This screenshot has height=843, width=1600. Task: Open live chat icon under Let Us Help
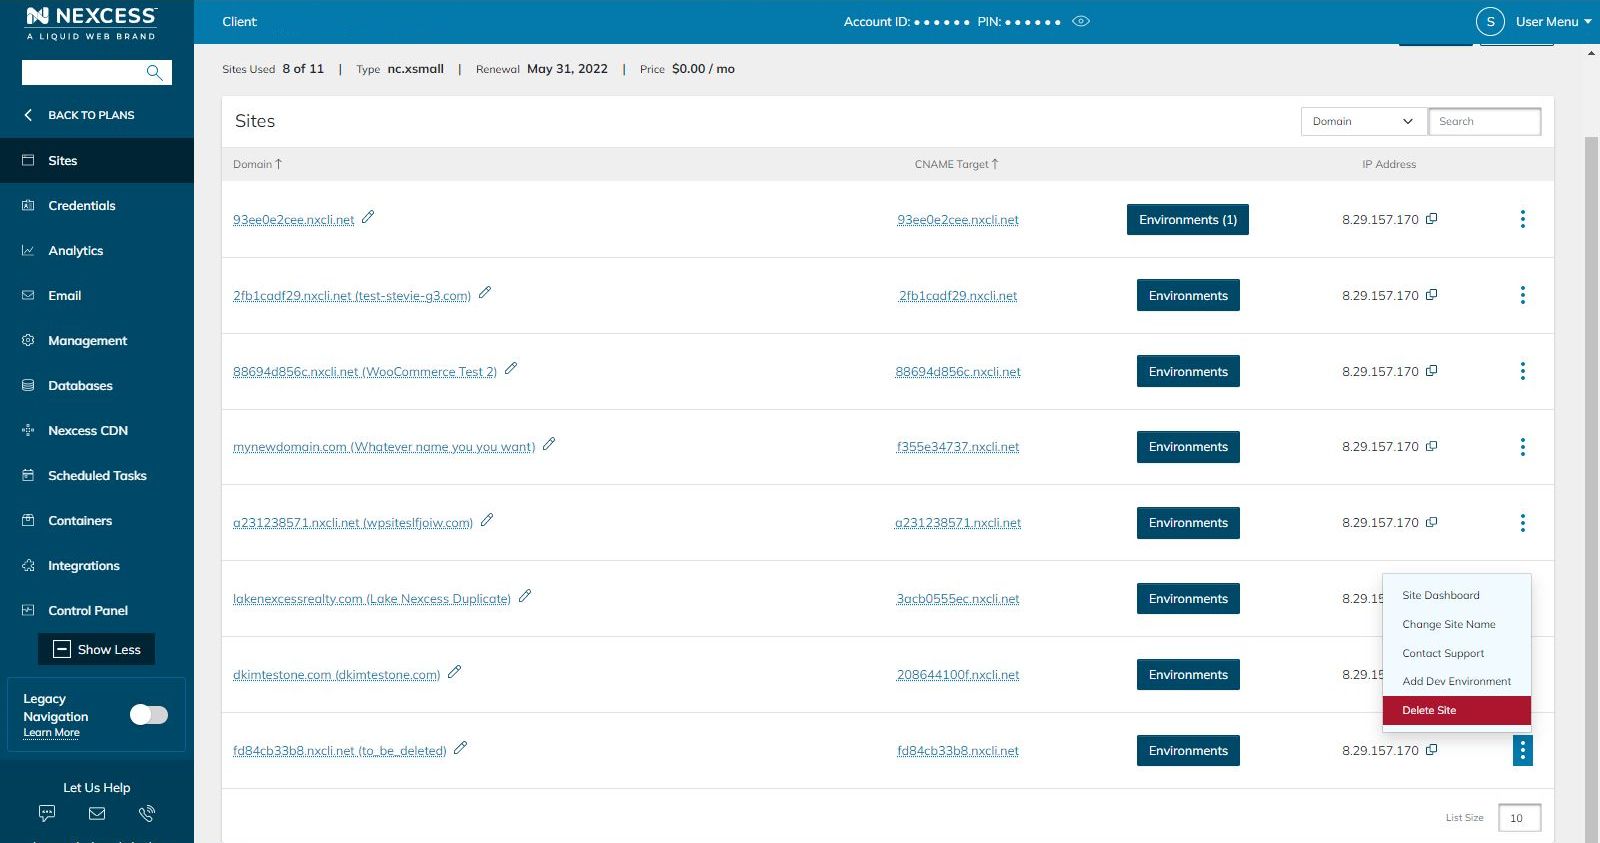tap(47, 813)
